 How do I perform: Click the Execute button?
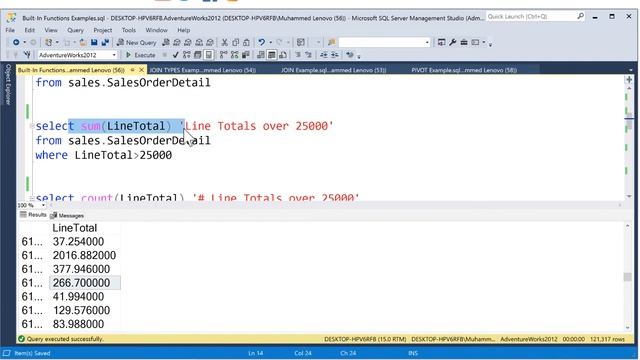tap(140, 55)
